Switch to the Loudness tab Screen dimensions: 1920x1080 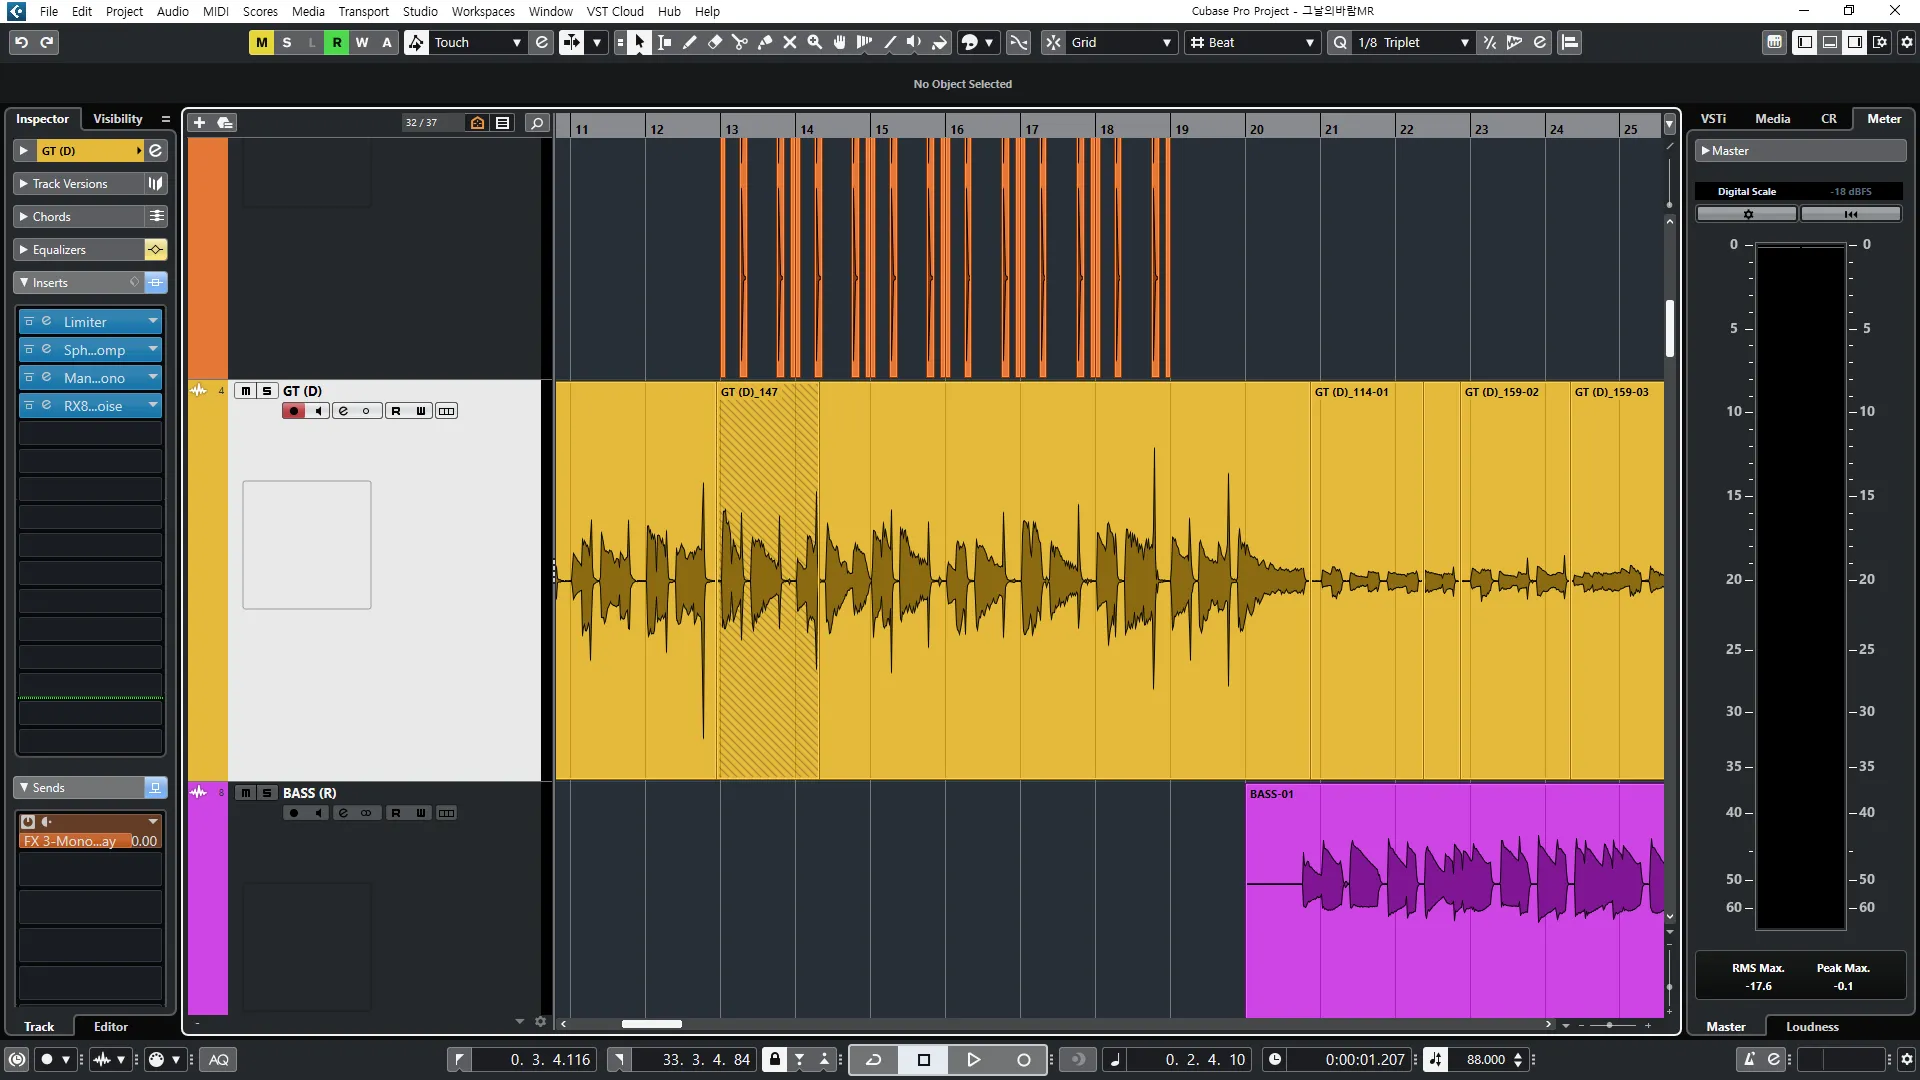[1812, 1026]
